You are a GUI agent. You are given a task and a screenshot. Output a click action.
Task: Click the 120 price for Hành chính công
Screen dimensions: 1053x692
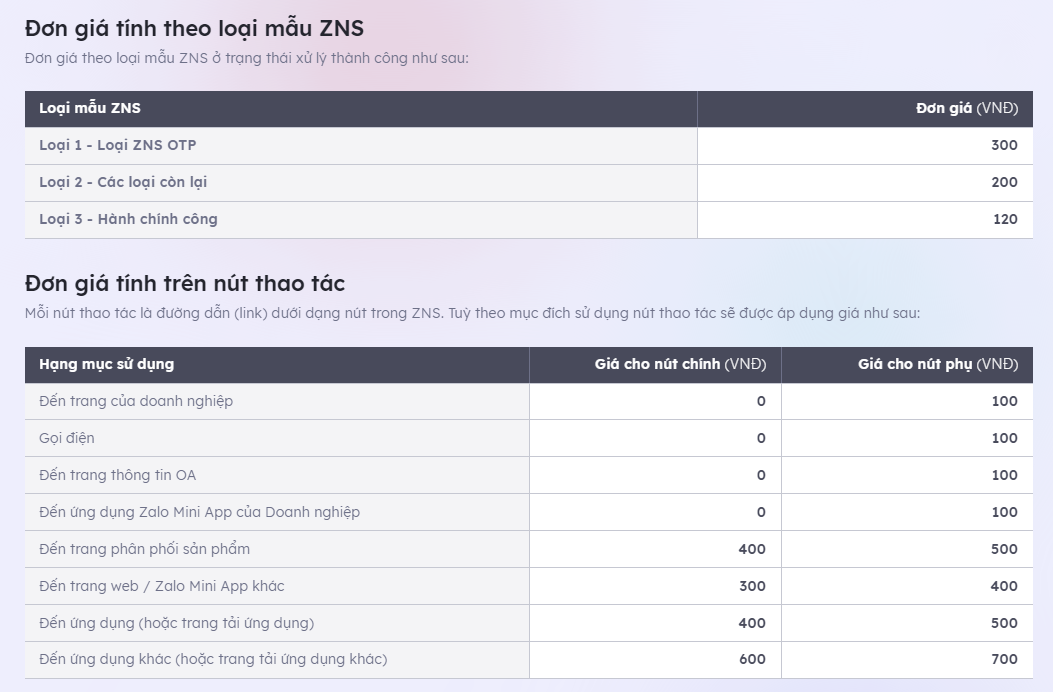click(1005, 219)
